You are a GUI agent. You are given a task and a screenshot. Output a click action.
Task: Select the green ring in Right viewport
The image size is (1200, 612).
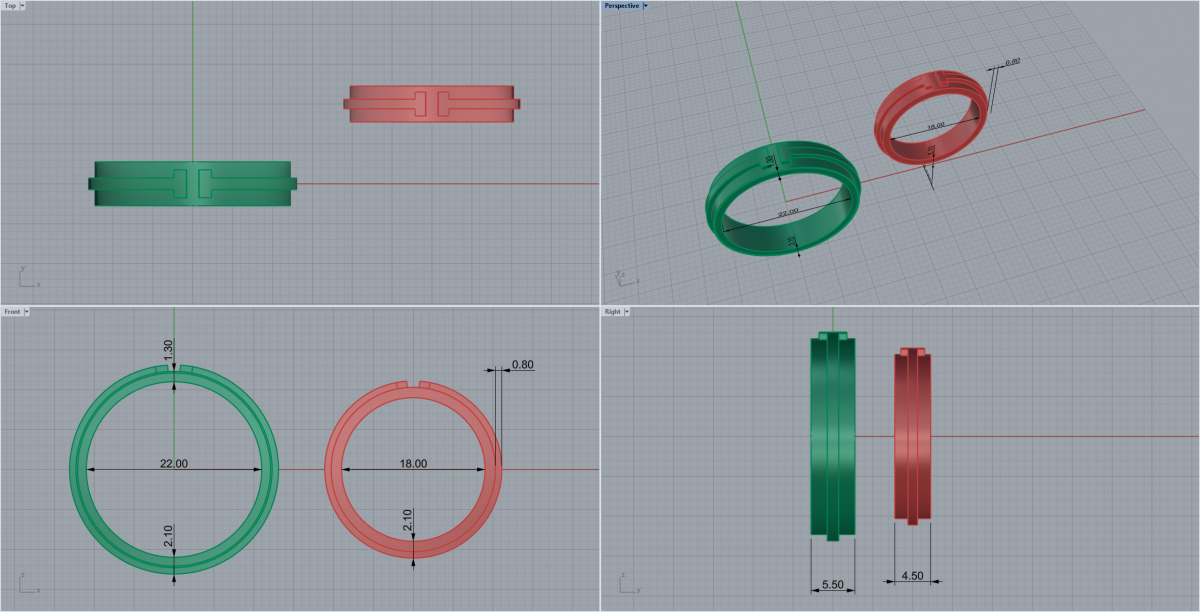coord(832,436)
